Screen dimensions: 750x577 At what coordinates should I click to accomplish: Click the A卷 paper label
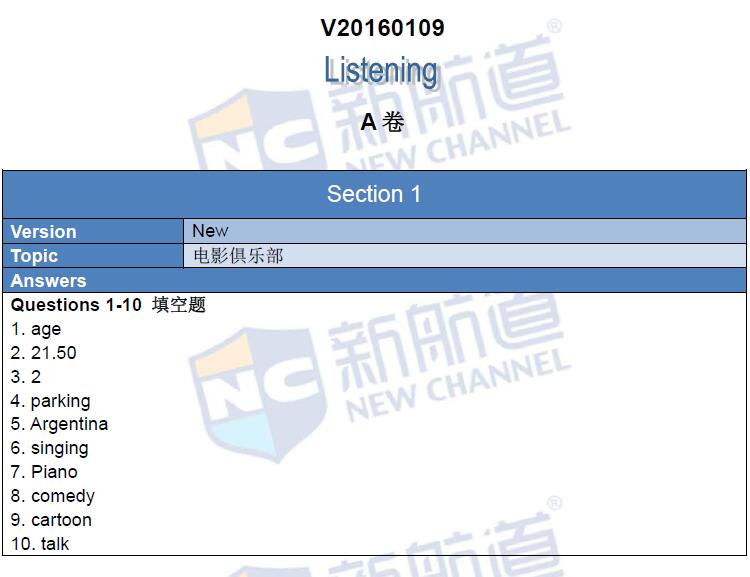(x=382, y=122)
